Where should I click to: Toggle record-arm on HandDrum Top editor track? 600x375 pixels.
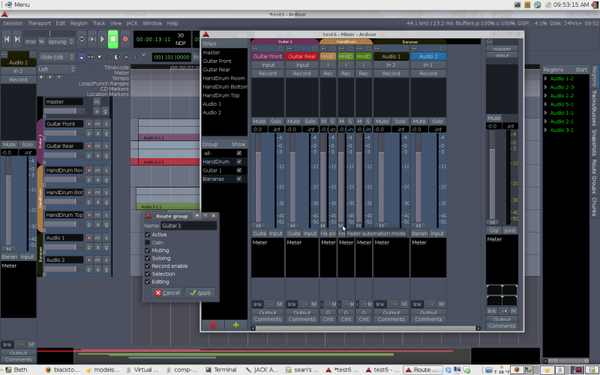point(89,215)
